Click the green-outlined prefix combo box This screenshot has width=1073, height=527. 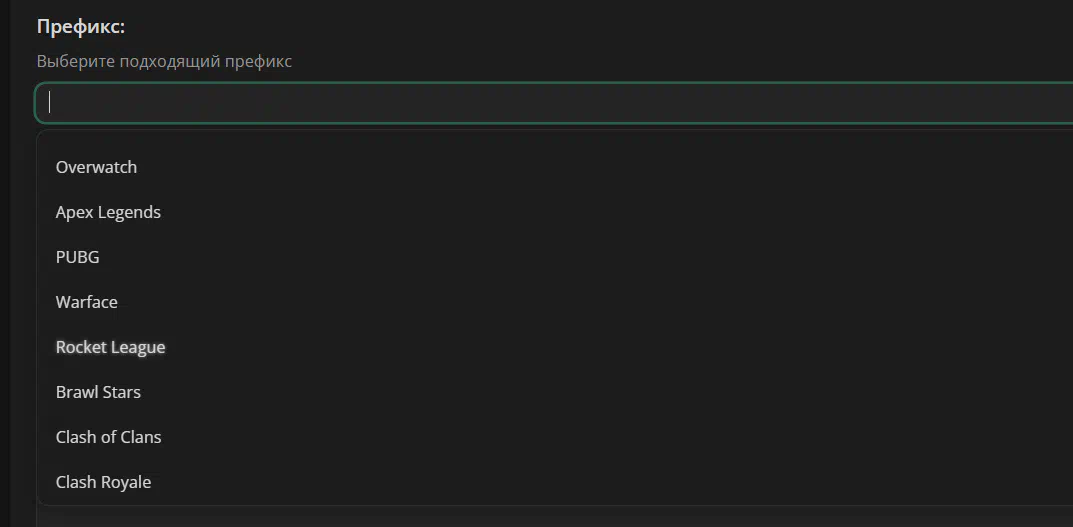(x=554, y=103)
